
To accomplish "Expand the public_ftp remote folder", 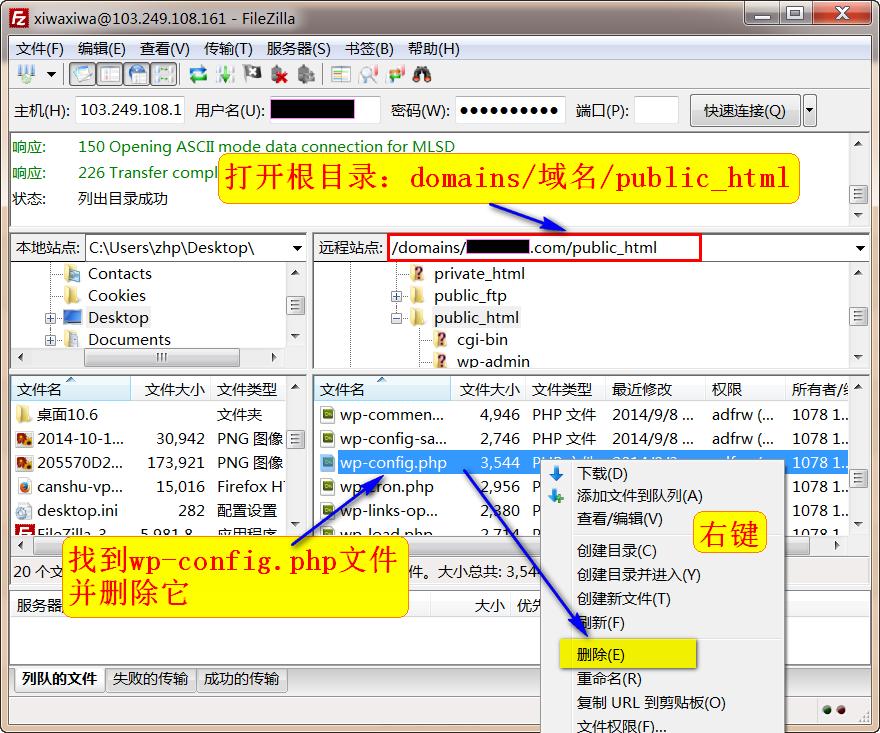I will [x=396, y=296].
